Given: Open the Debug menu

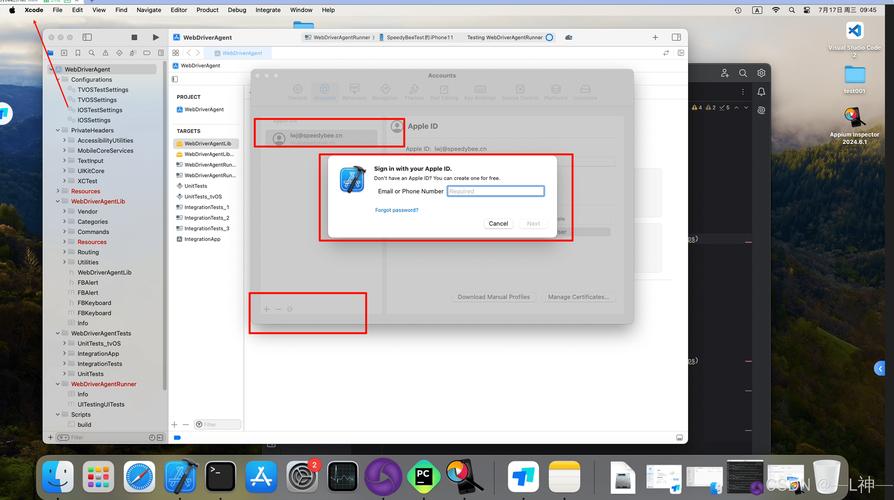Looking at the screenshot, I should [237, 10].
